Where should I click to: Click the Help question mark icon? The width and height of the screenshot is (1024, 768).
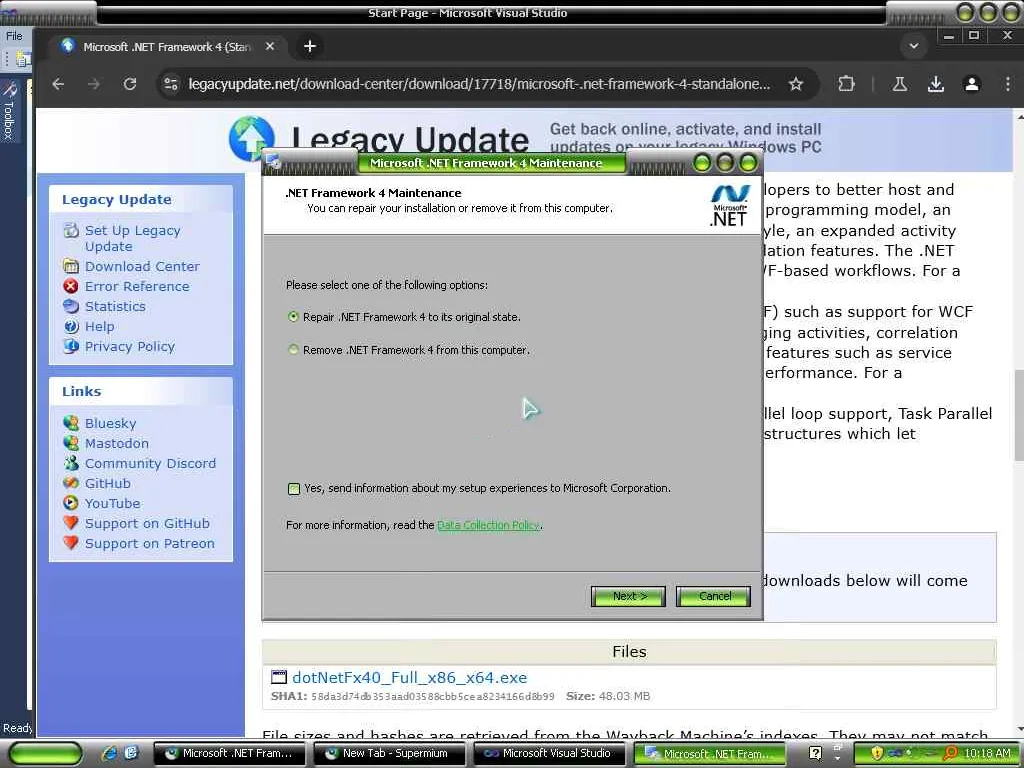[71, 327]
